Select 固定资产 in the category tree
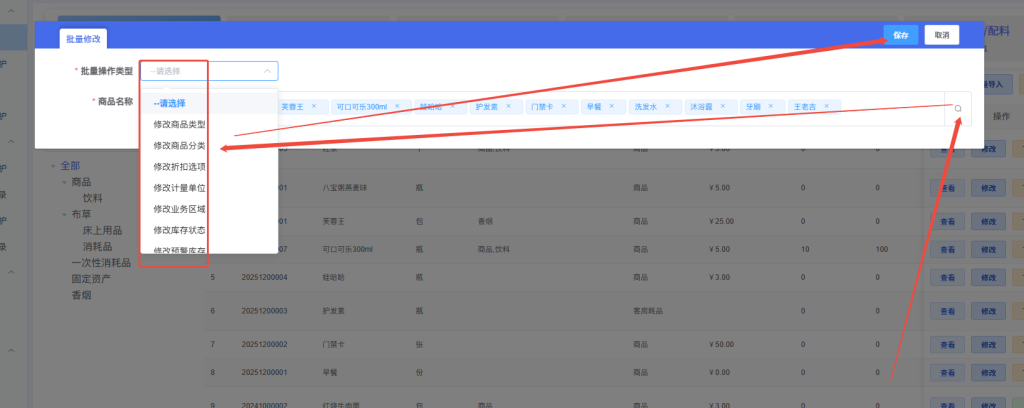 (x=91, y=279)
